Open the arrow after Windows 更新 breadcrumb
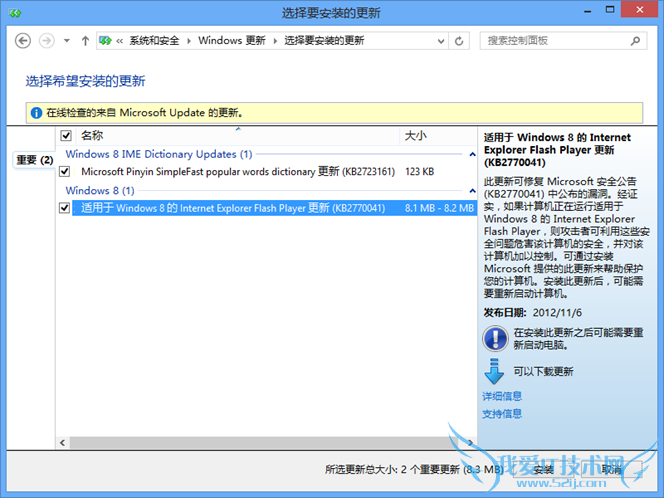This screenshot has width=664, height=498. click(275, 41)
